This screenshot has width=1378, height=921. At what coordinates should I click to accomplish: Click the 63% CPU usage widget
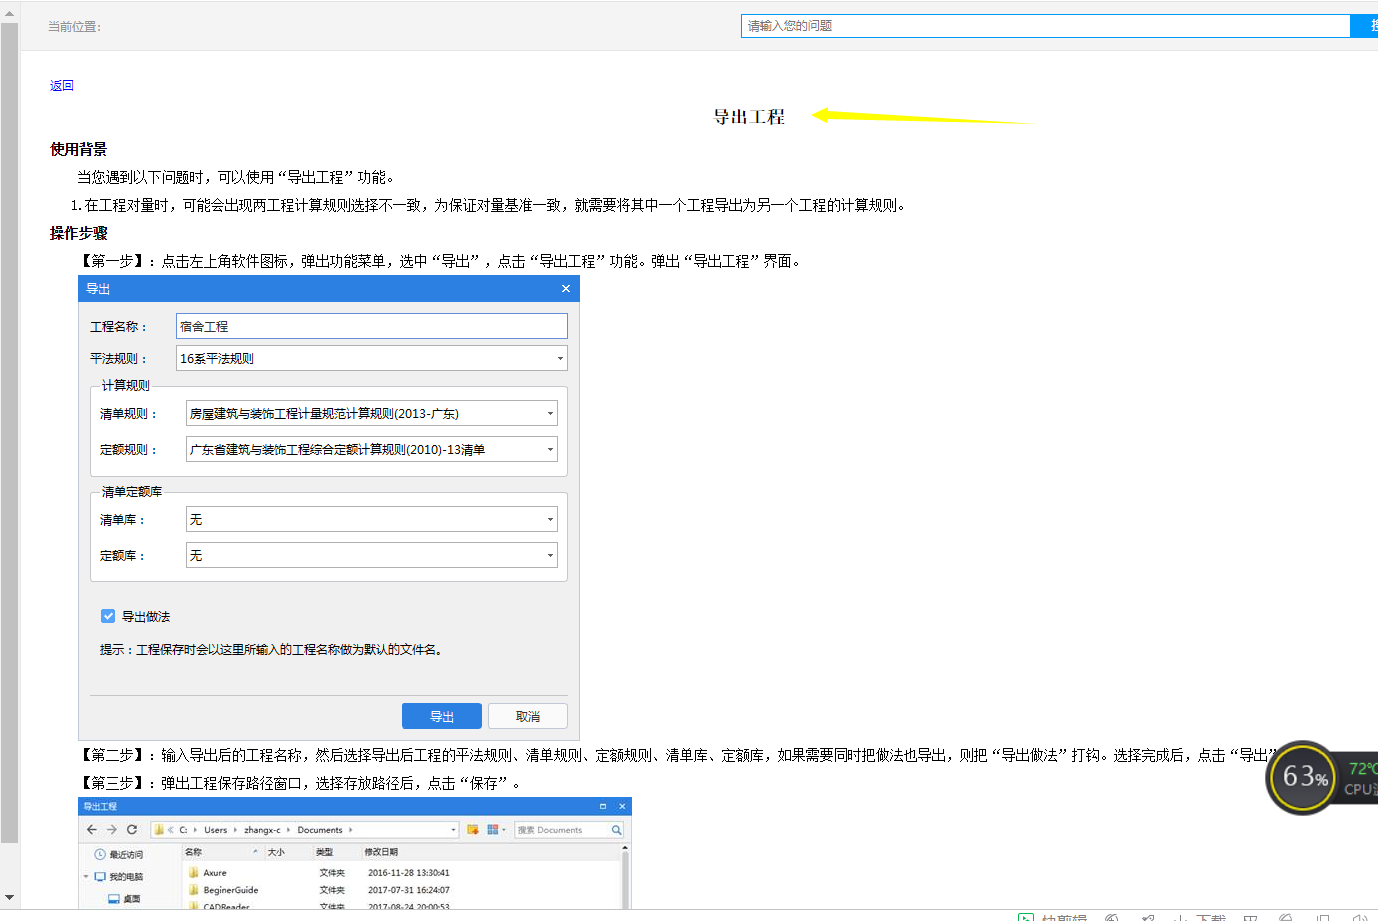[1303, 777]
